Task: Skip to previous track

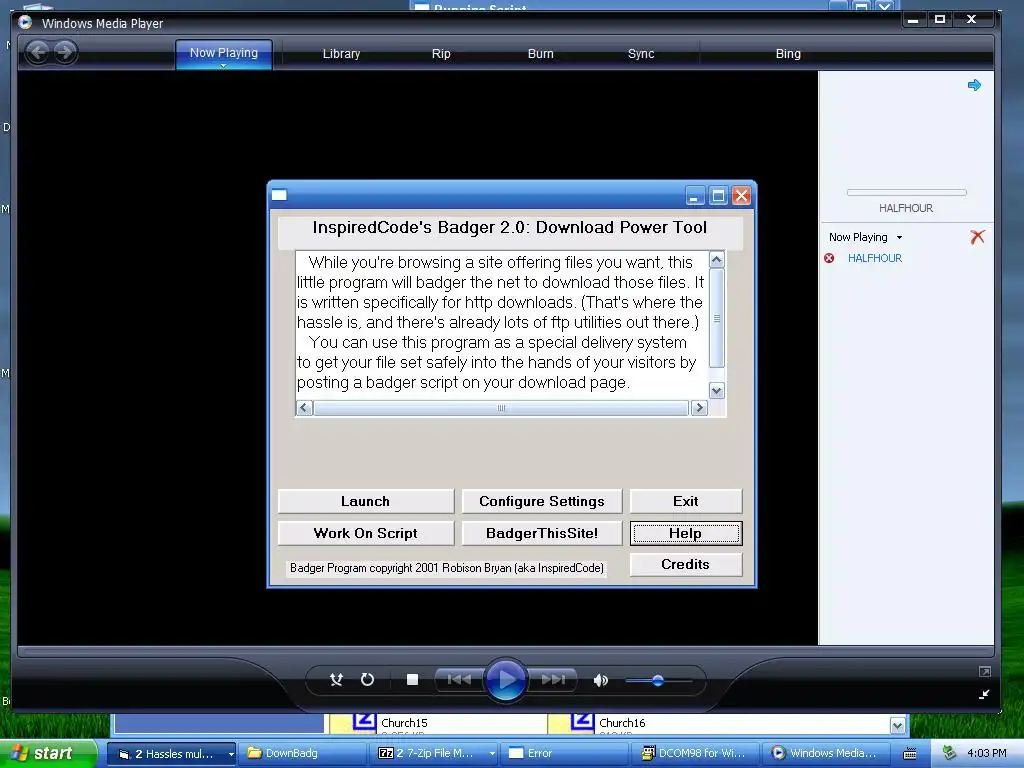Action: 460,680
